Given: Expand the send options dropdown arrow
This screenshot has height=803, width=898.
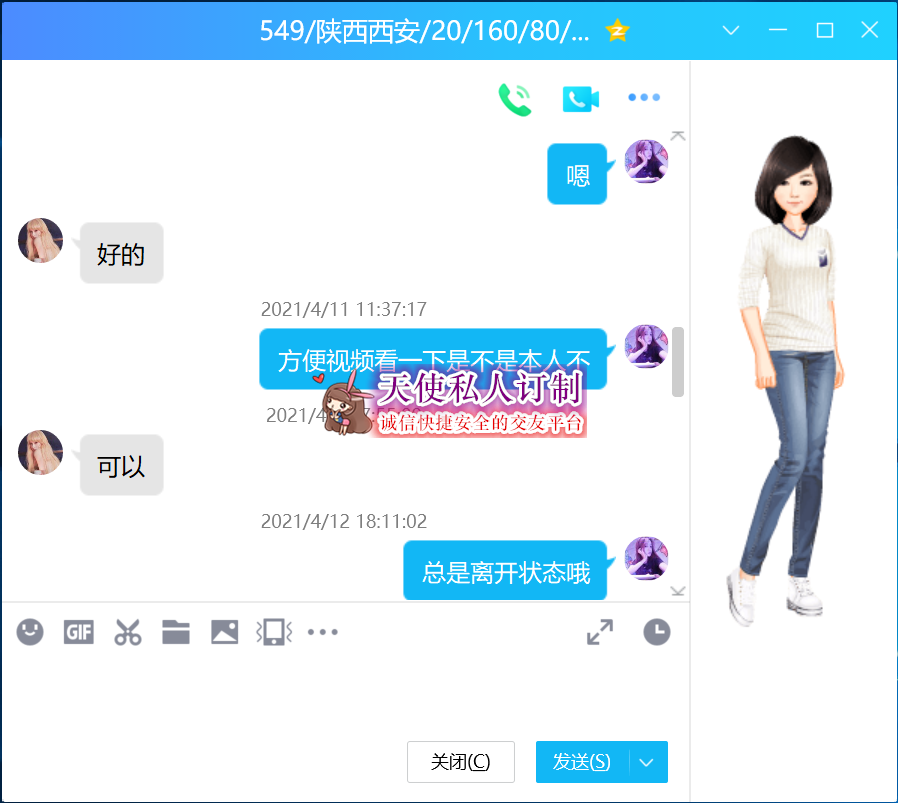Looking at the screenshot, I should [x=647, y=762].
